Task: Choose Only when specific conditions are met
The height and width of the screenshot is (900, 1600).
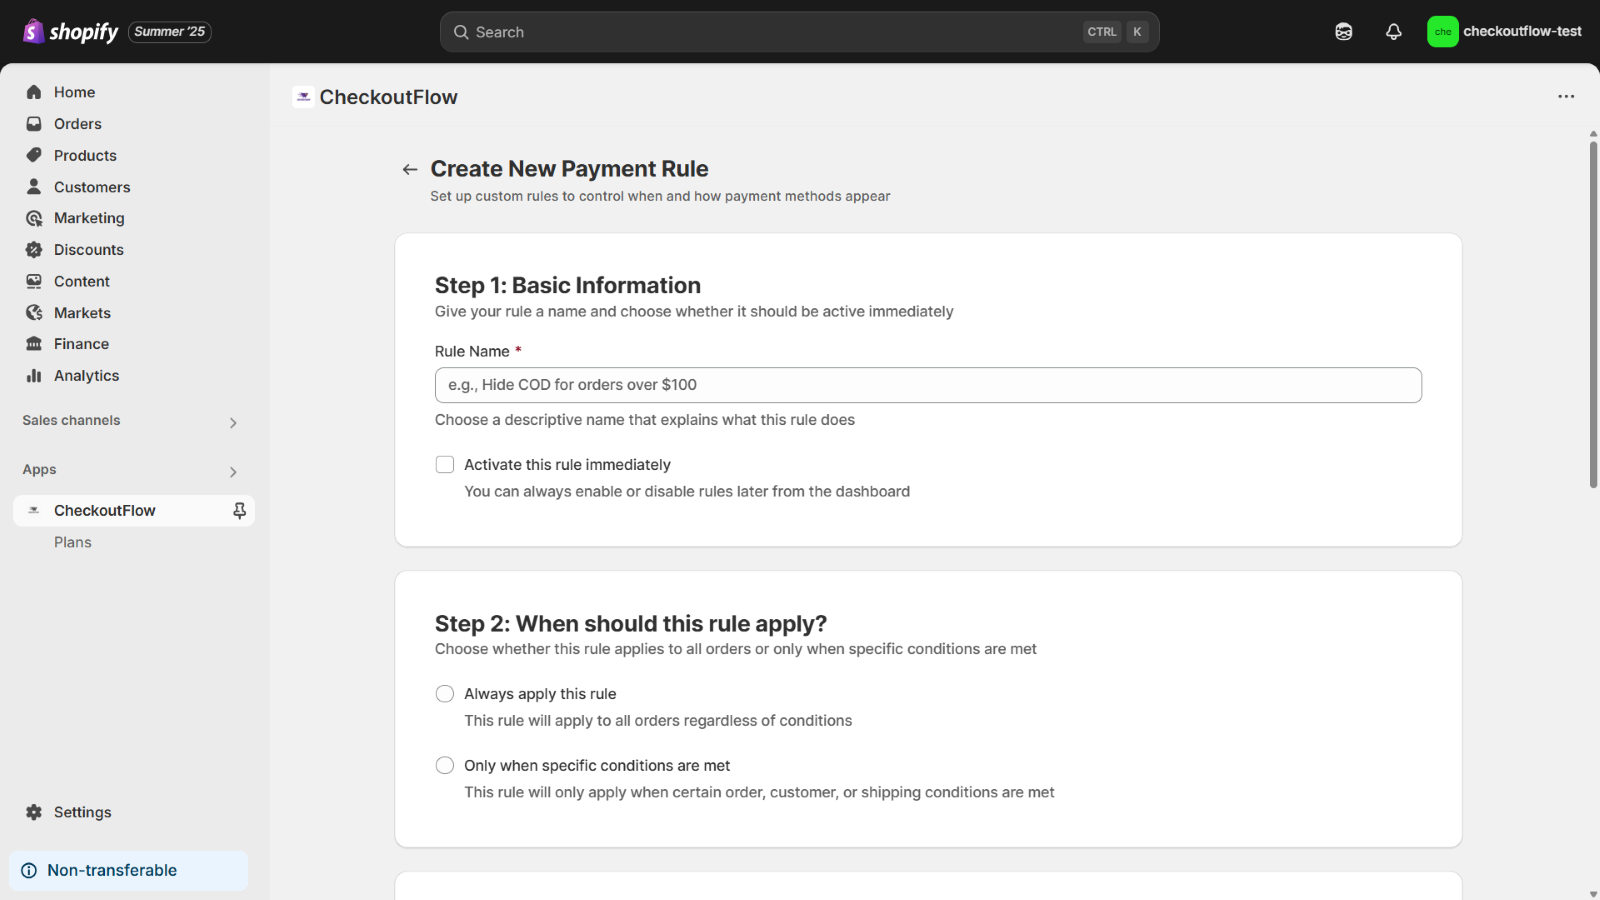Action: pyautogui.click(x=445, y=765)
